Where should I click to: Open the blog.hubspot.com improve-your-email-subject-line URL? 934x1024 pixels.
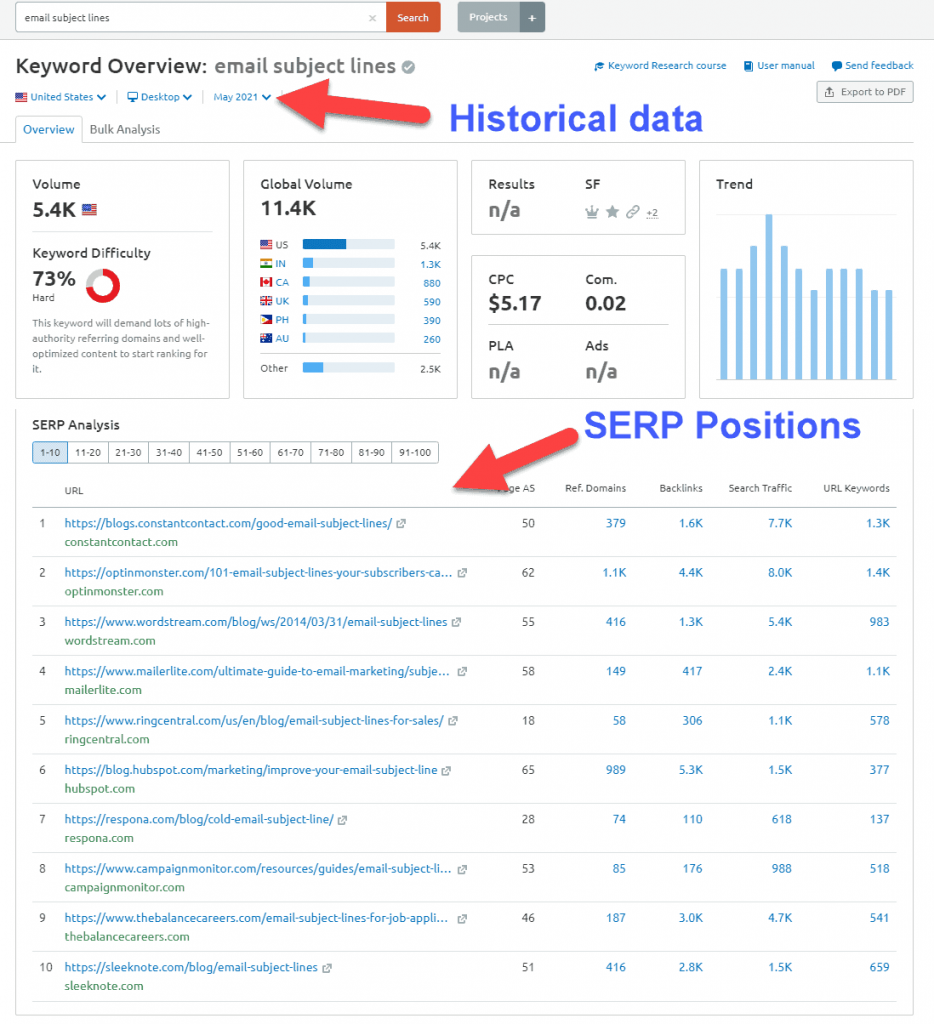tap(251, 771)
